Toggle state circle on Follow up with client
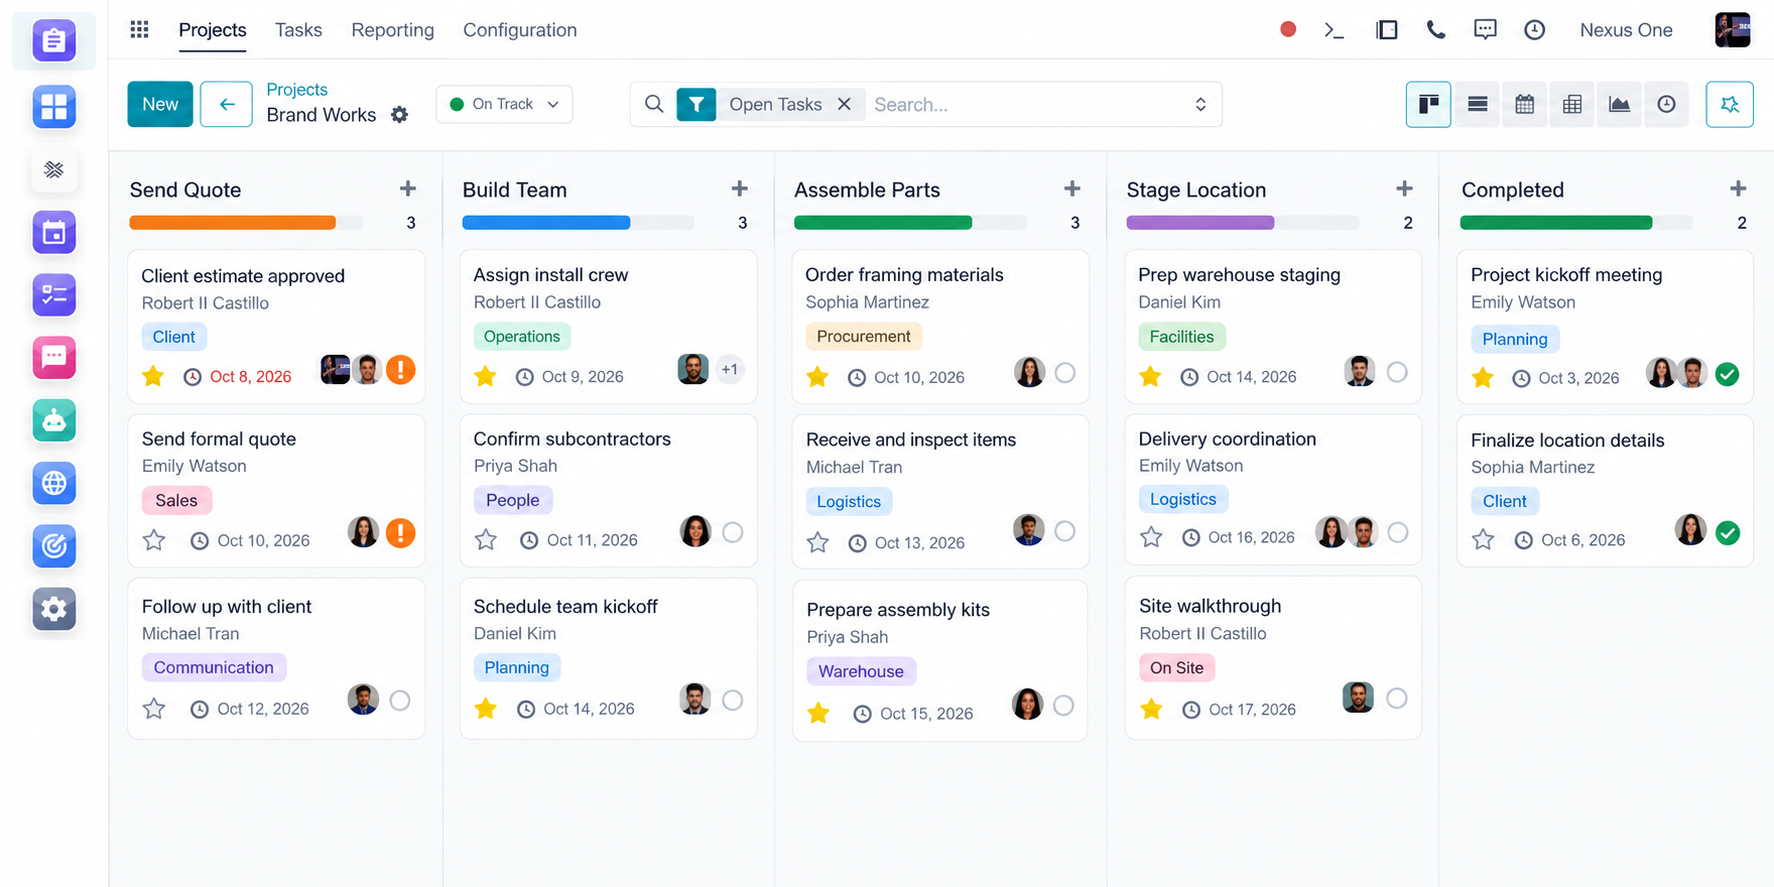 click(400, 700)
